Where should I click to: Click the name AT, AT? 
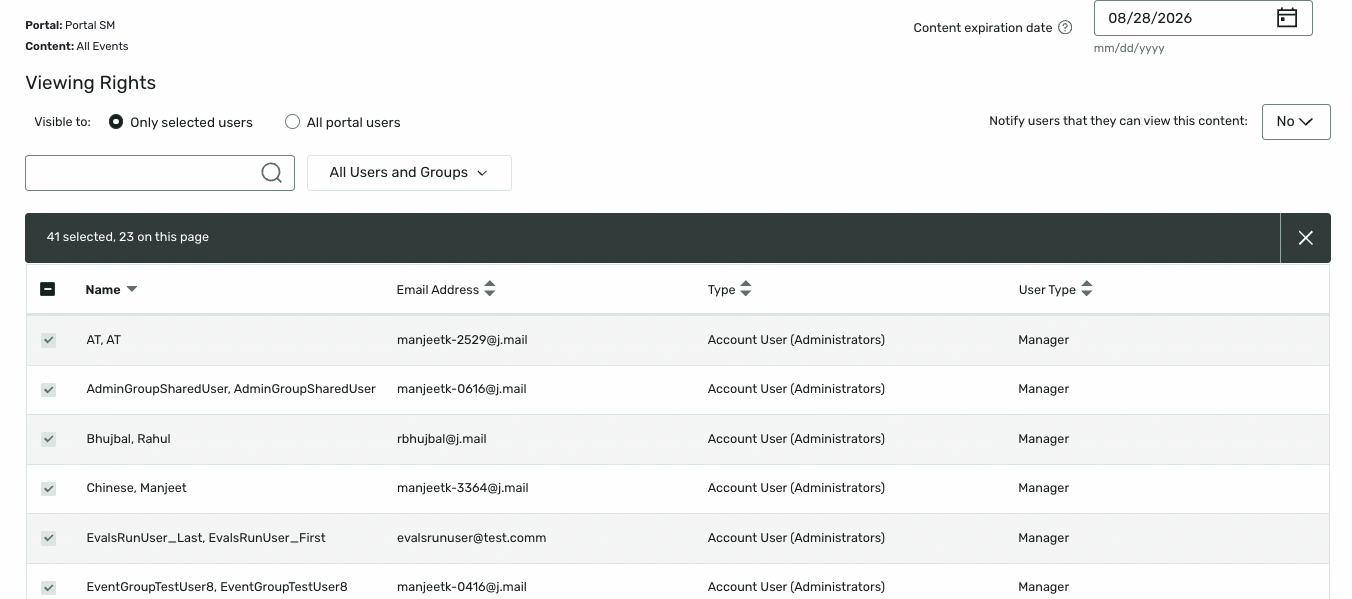104,340
